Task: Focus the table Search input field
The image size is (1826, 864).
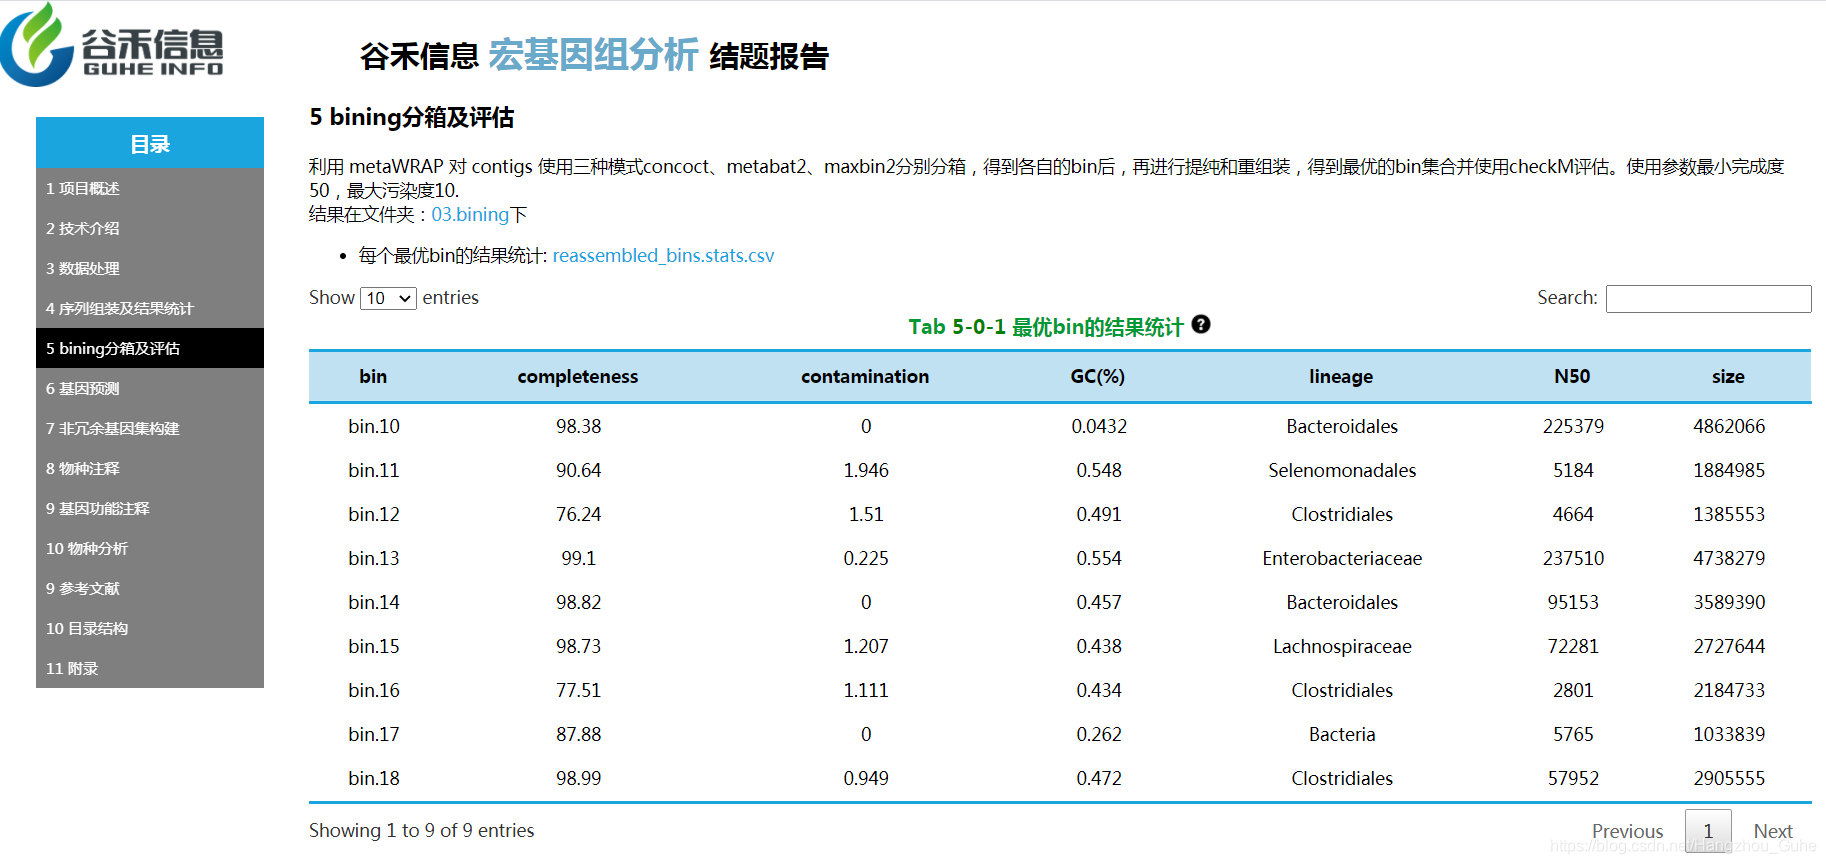Action: (1708, 298)
